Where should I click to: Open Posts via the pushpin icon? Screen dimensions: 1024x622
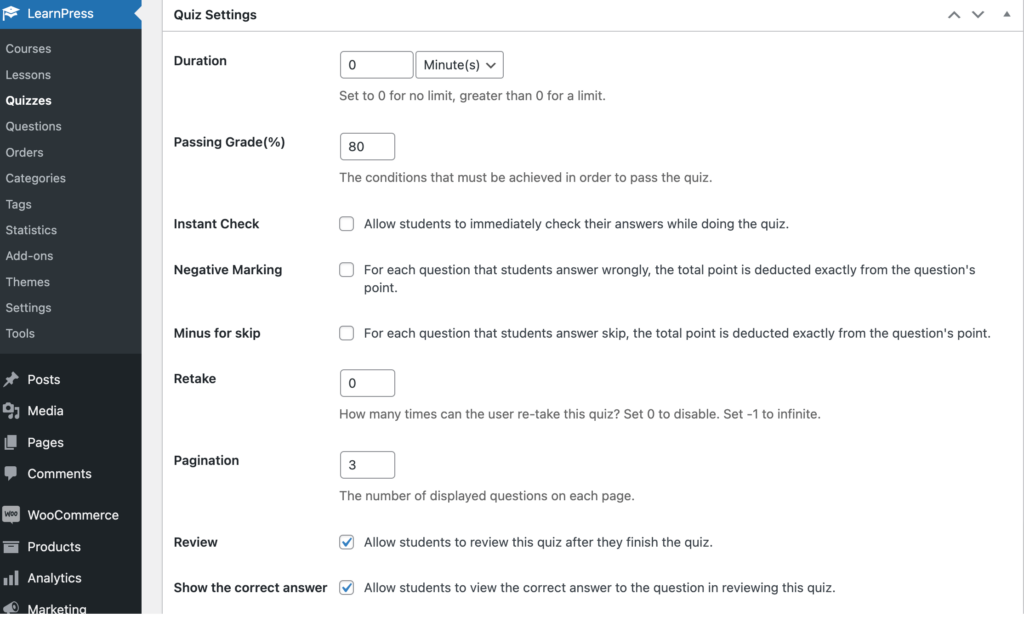(x=11, y=379)
